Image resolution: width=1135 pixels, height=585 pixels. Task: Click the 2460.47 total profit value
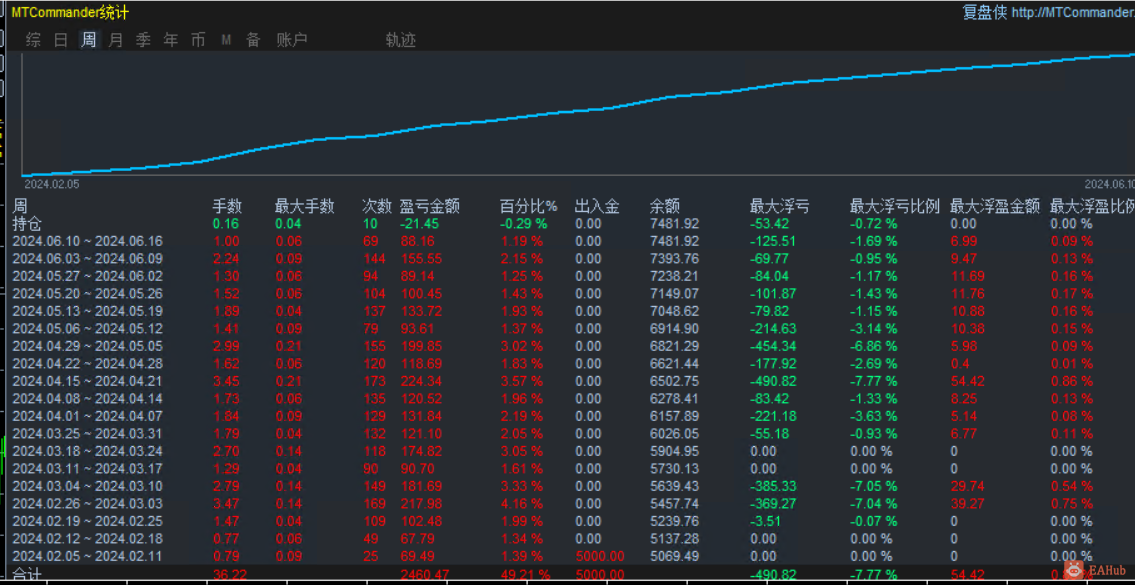425,575
